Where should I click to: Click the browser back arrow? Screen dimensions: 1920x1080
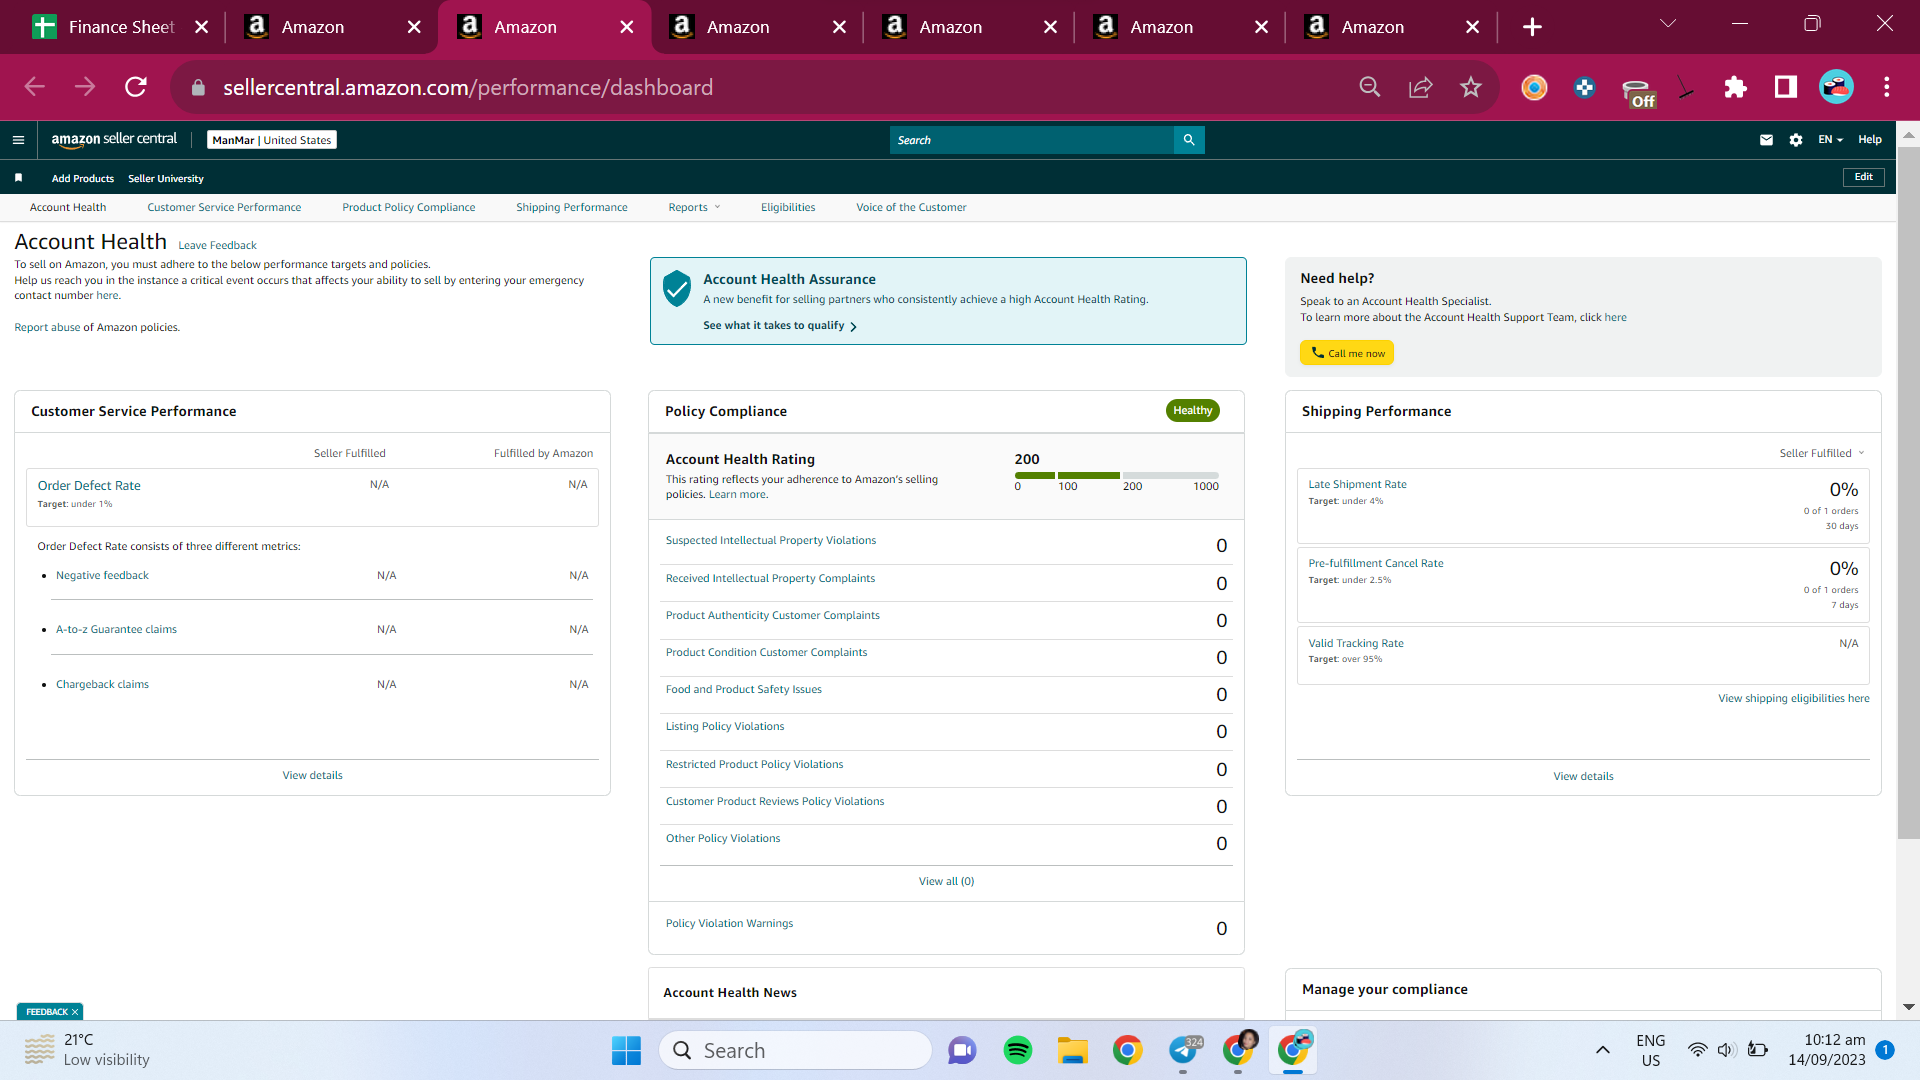click(35, 87)
